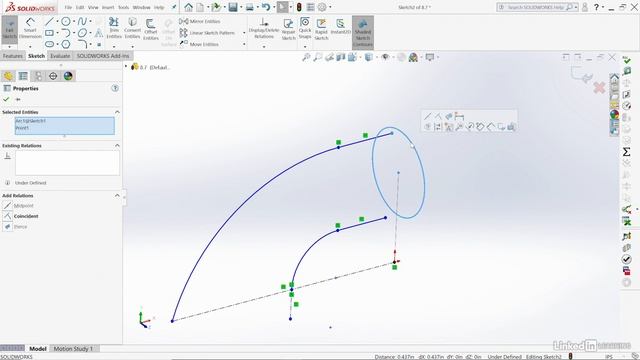Collapse the Existing Relations section
640x360 pixels.
117,145
